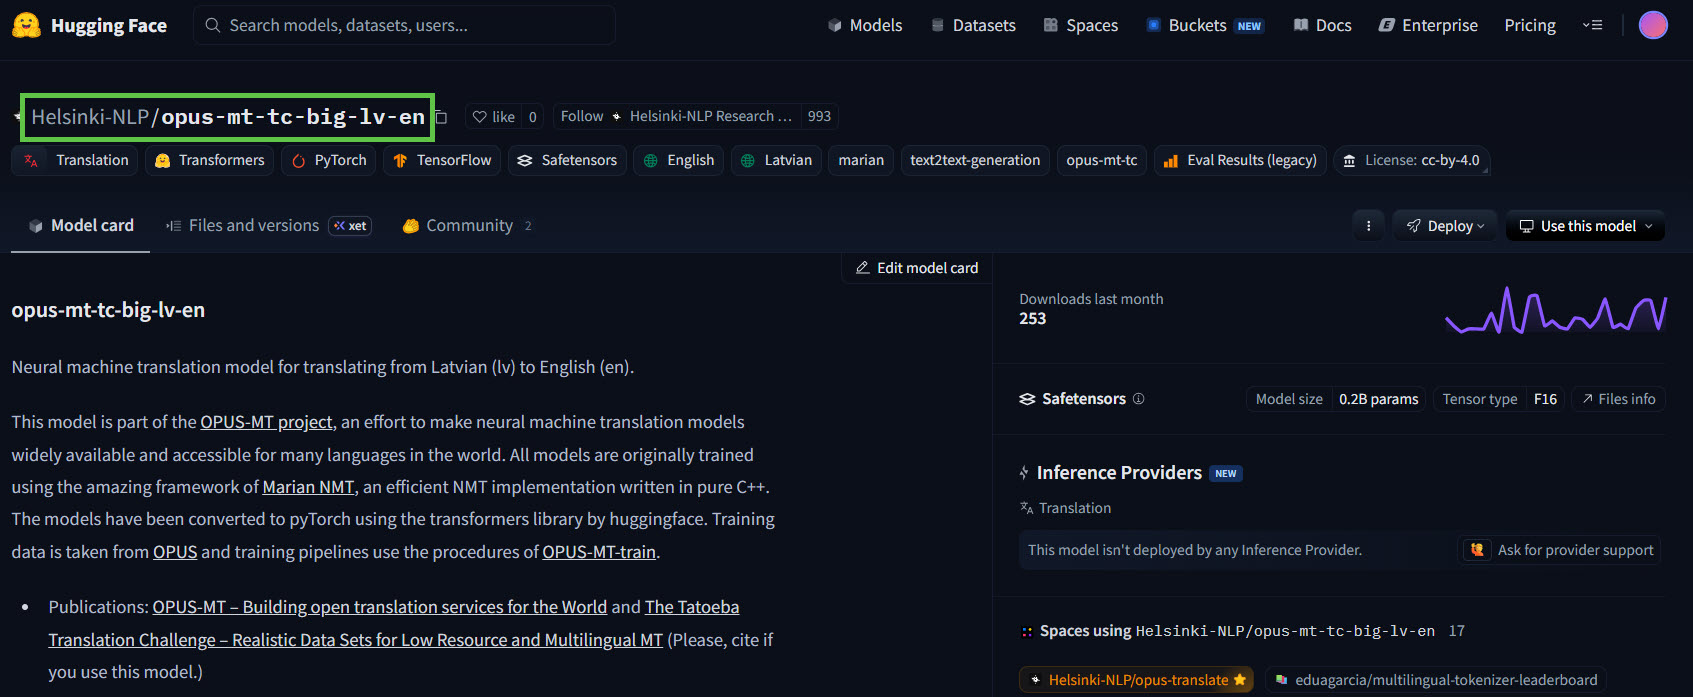1693x697 pixels.
Task: Open Docs in top navigation
Action: click(1322, 25)
